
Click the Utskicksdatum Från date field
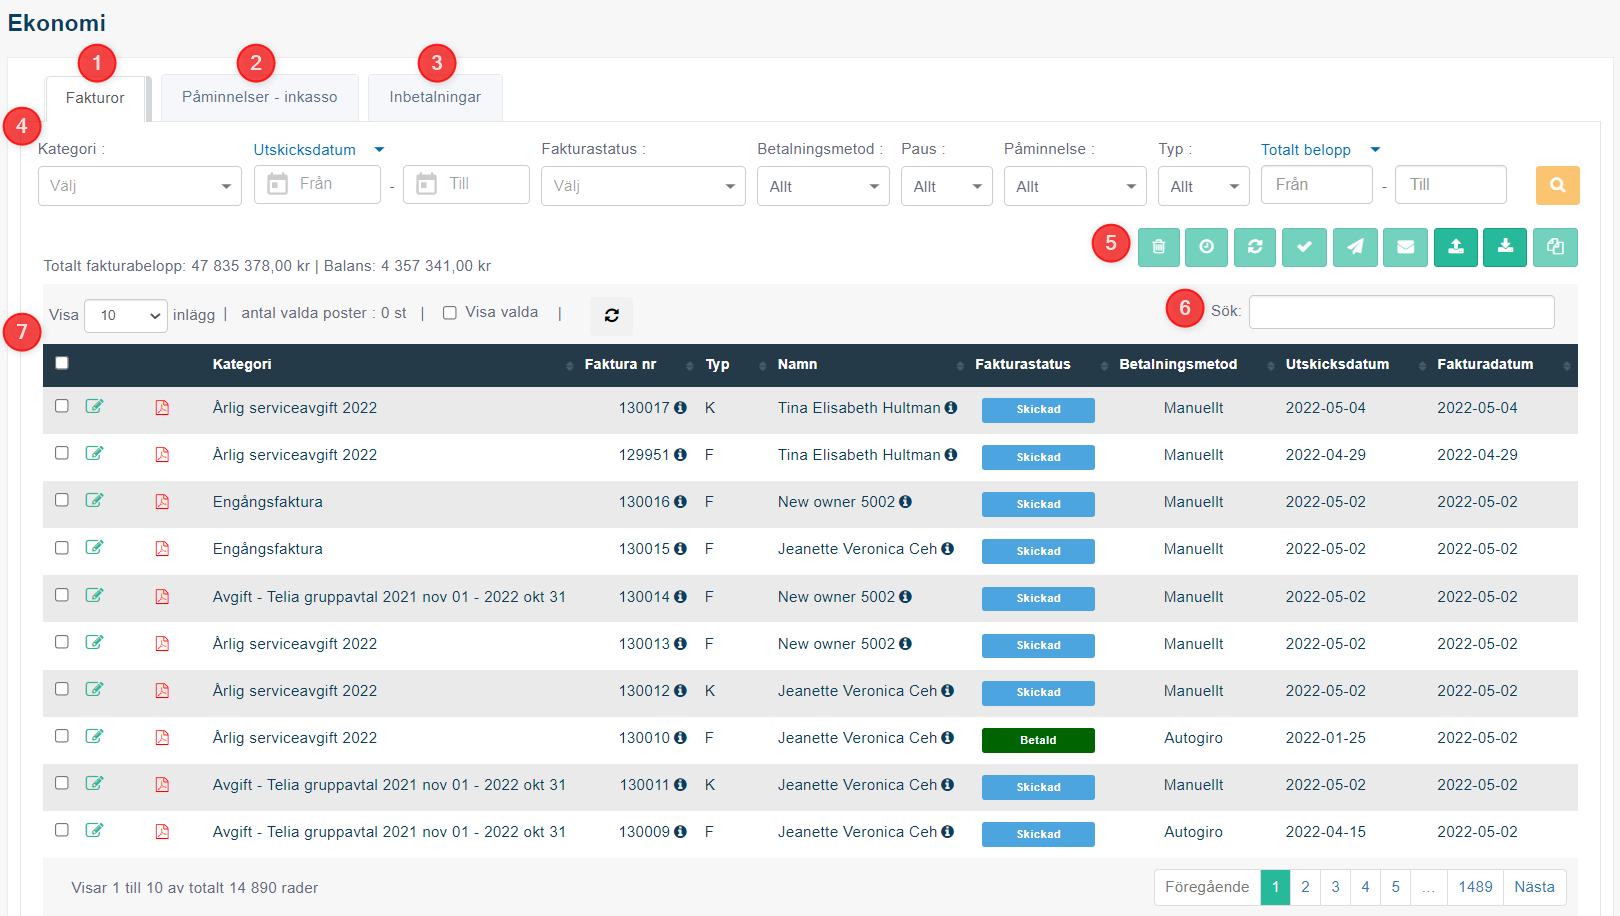coord(317,184)
